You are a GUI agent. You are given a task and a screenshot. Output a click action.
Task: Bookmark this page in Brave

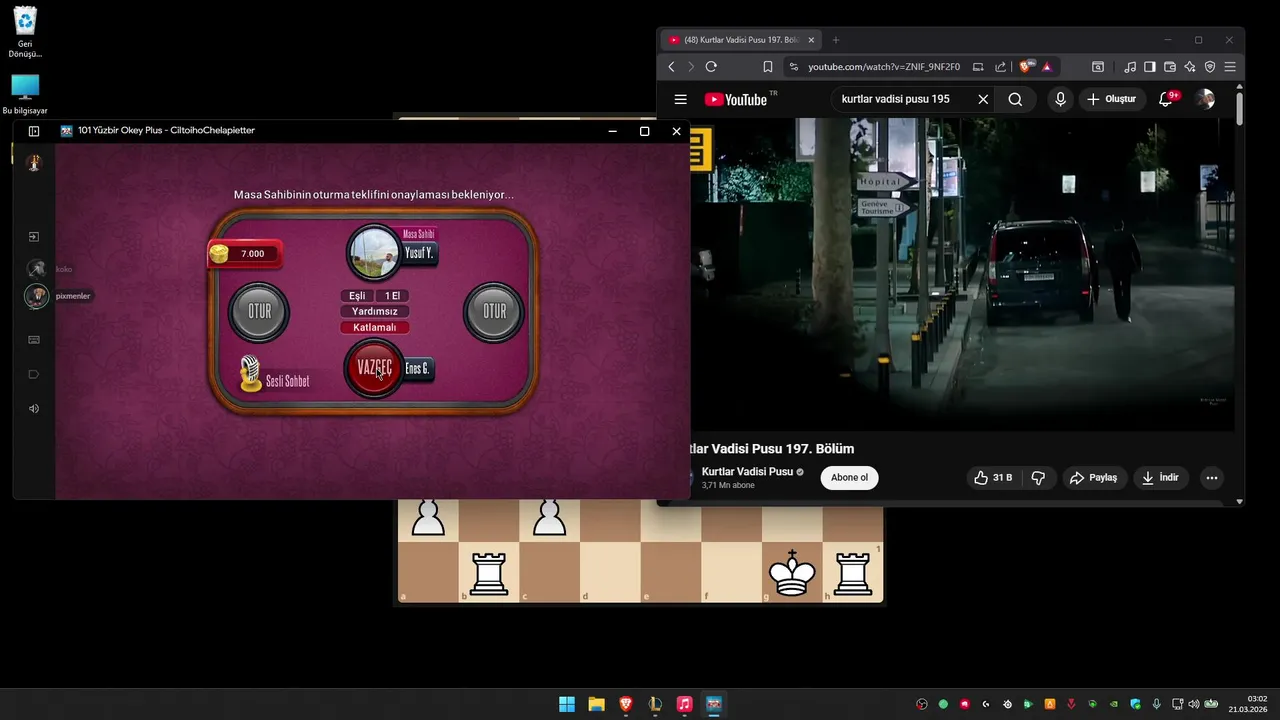pos(768,67)
